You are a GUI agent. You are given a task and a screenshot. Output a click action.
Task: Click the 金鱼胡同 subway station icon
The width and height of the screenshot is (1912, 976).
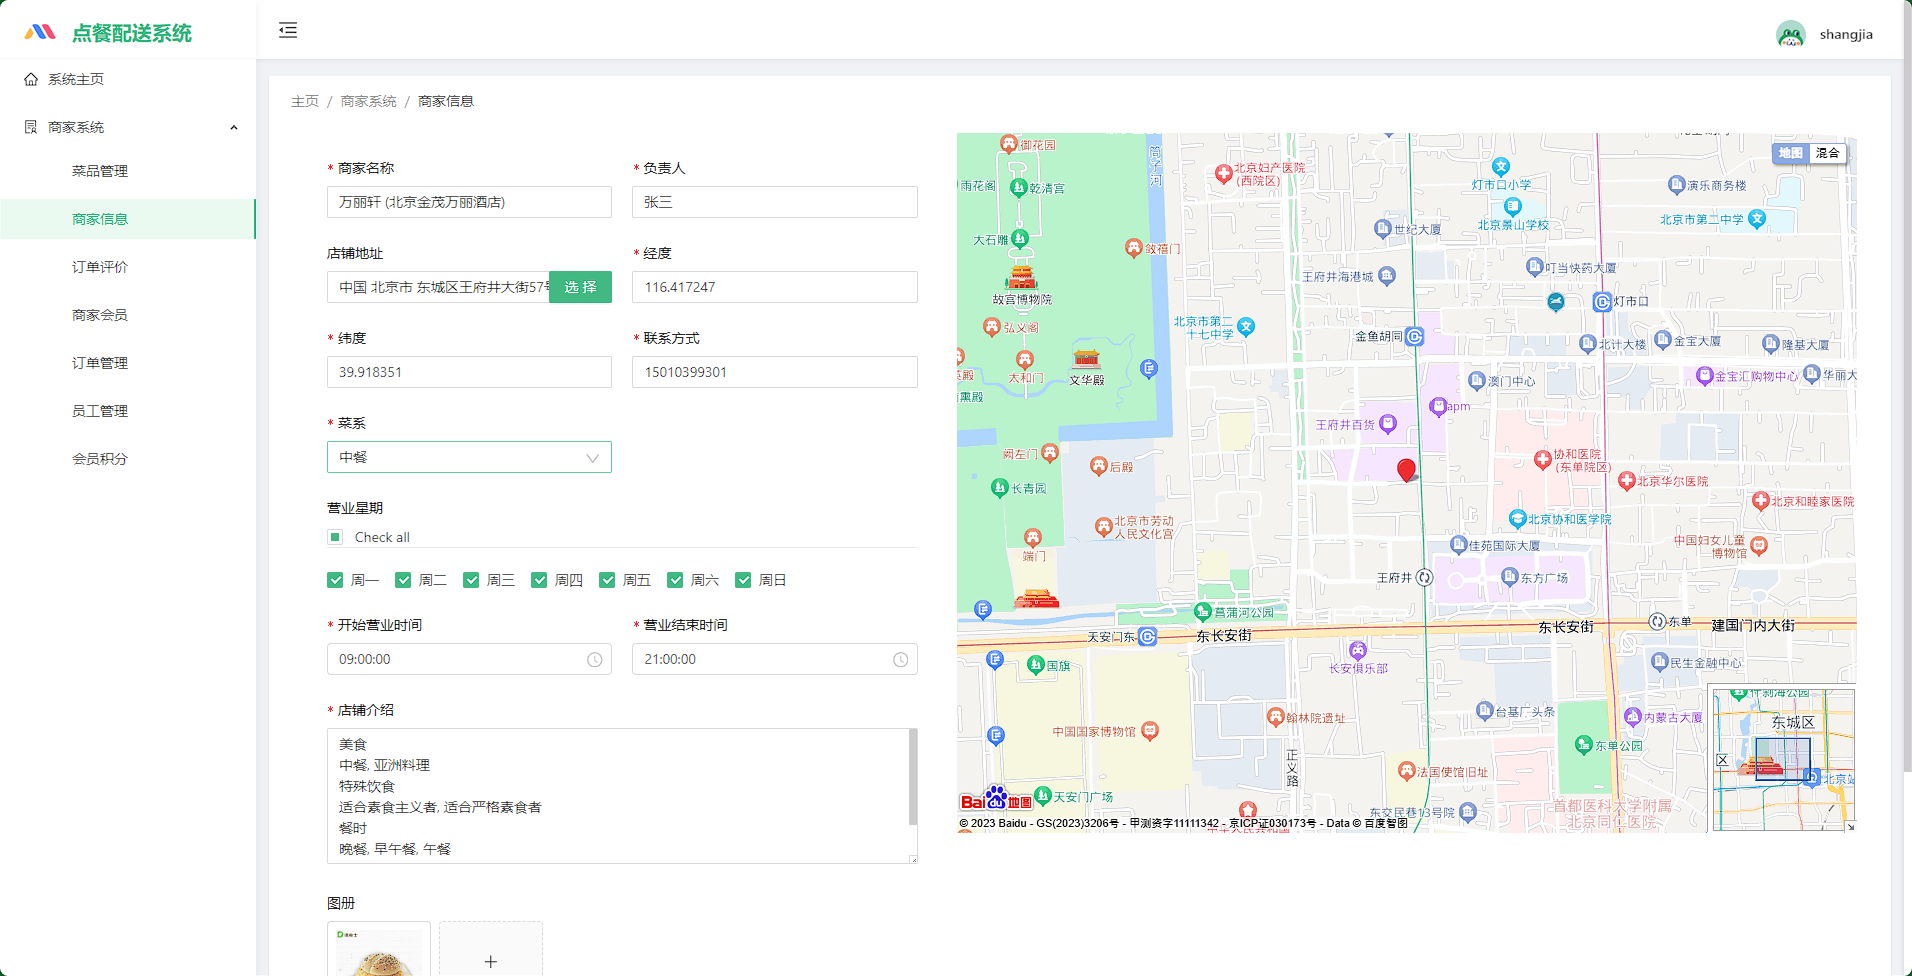[x=1414, y=337]
